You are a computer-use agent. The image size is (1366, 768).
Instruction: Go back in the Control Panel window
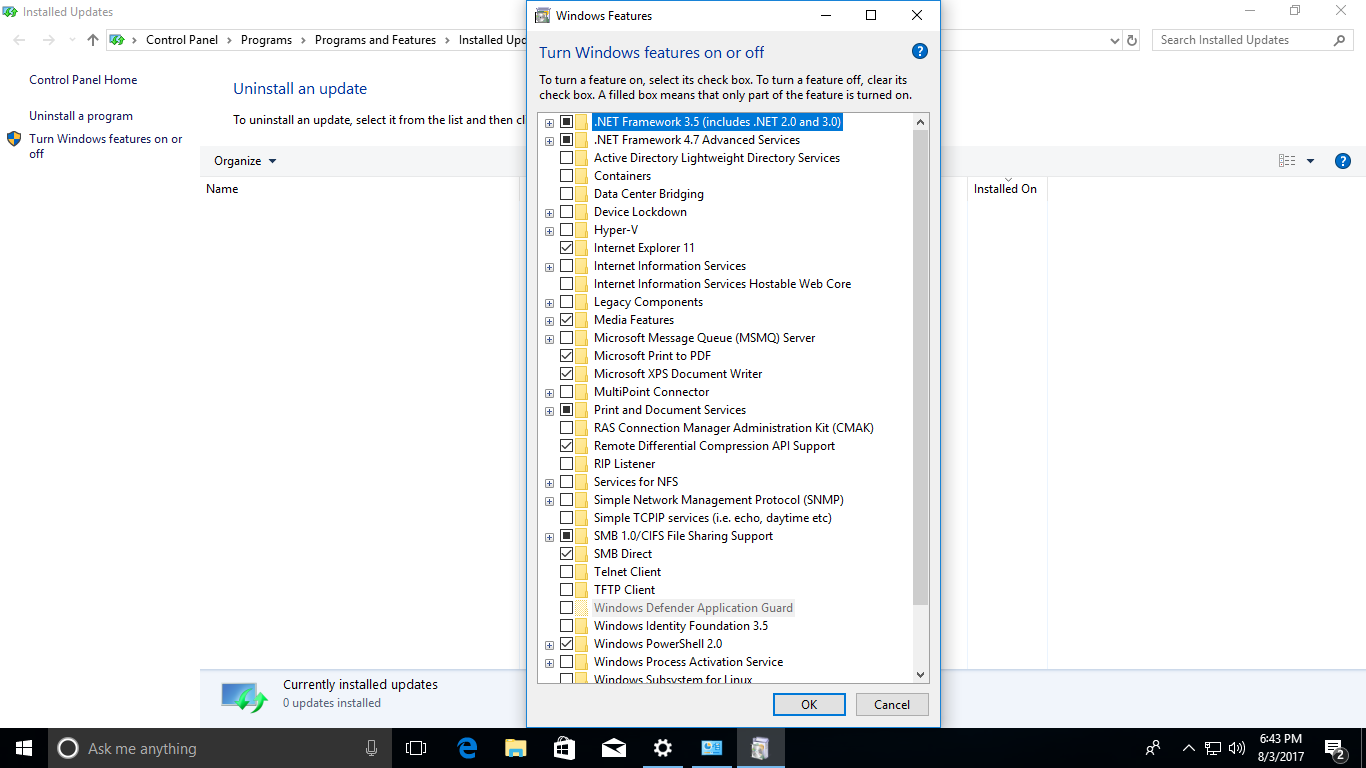click(x=20, y=40)
